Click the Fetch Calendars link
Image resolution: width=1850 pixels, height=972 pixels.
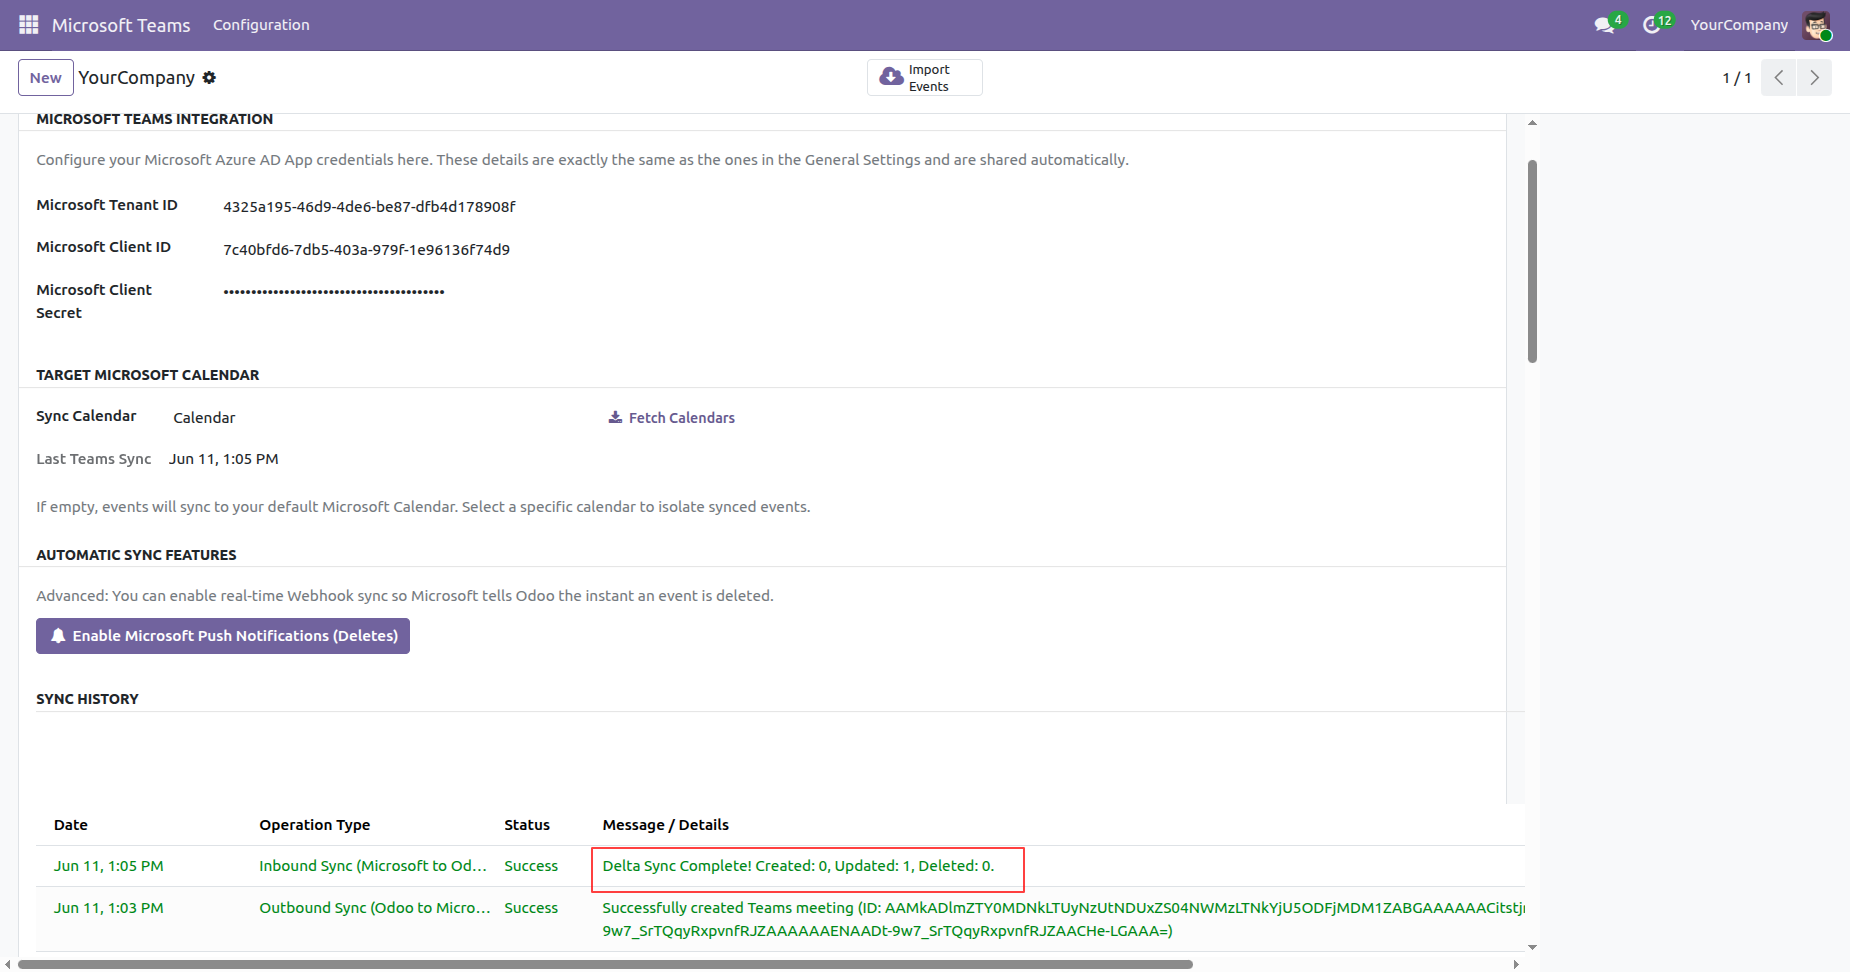point(672,418)
